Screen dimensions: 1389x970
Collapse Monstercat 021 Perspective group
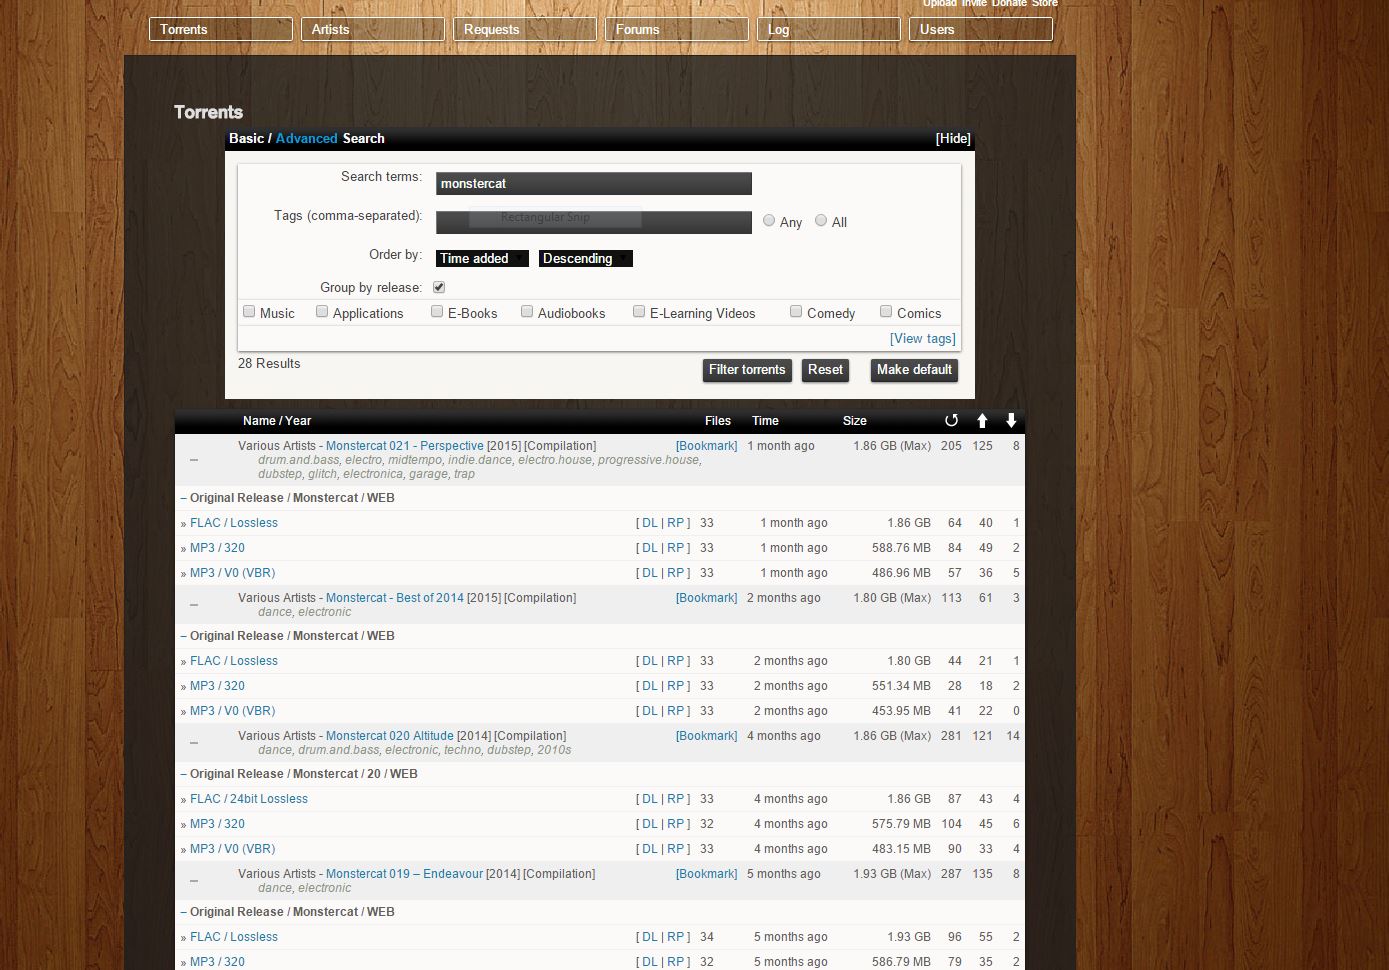[194, 460]
